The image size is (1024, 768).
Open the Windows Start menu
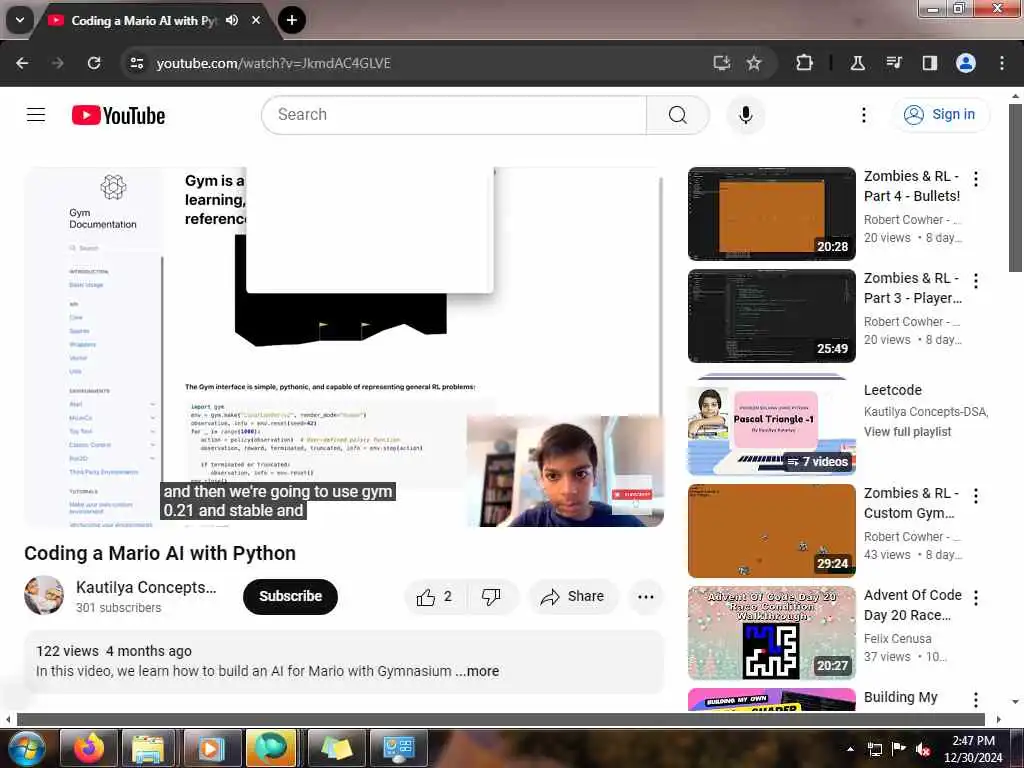pos(25,748)
